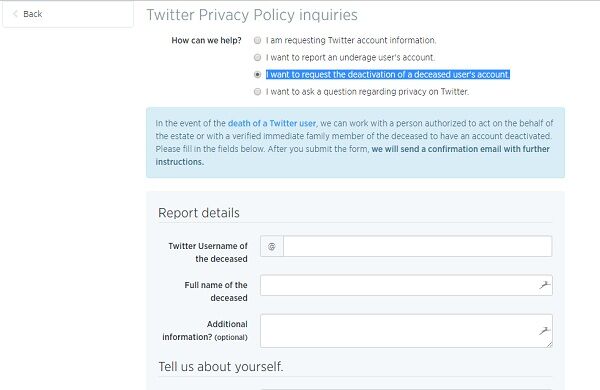Click the Back button
The image size is (600, 390).
click(x=68, y=14)
